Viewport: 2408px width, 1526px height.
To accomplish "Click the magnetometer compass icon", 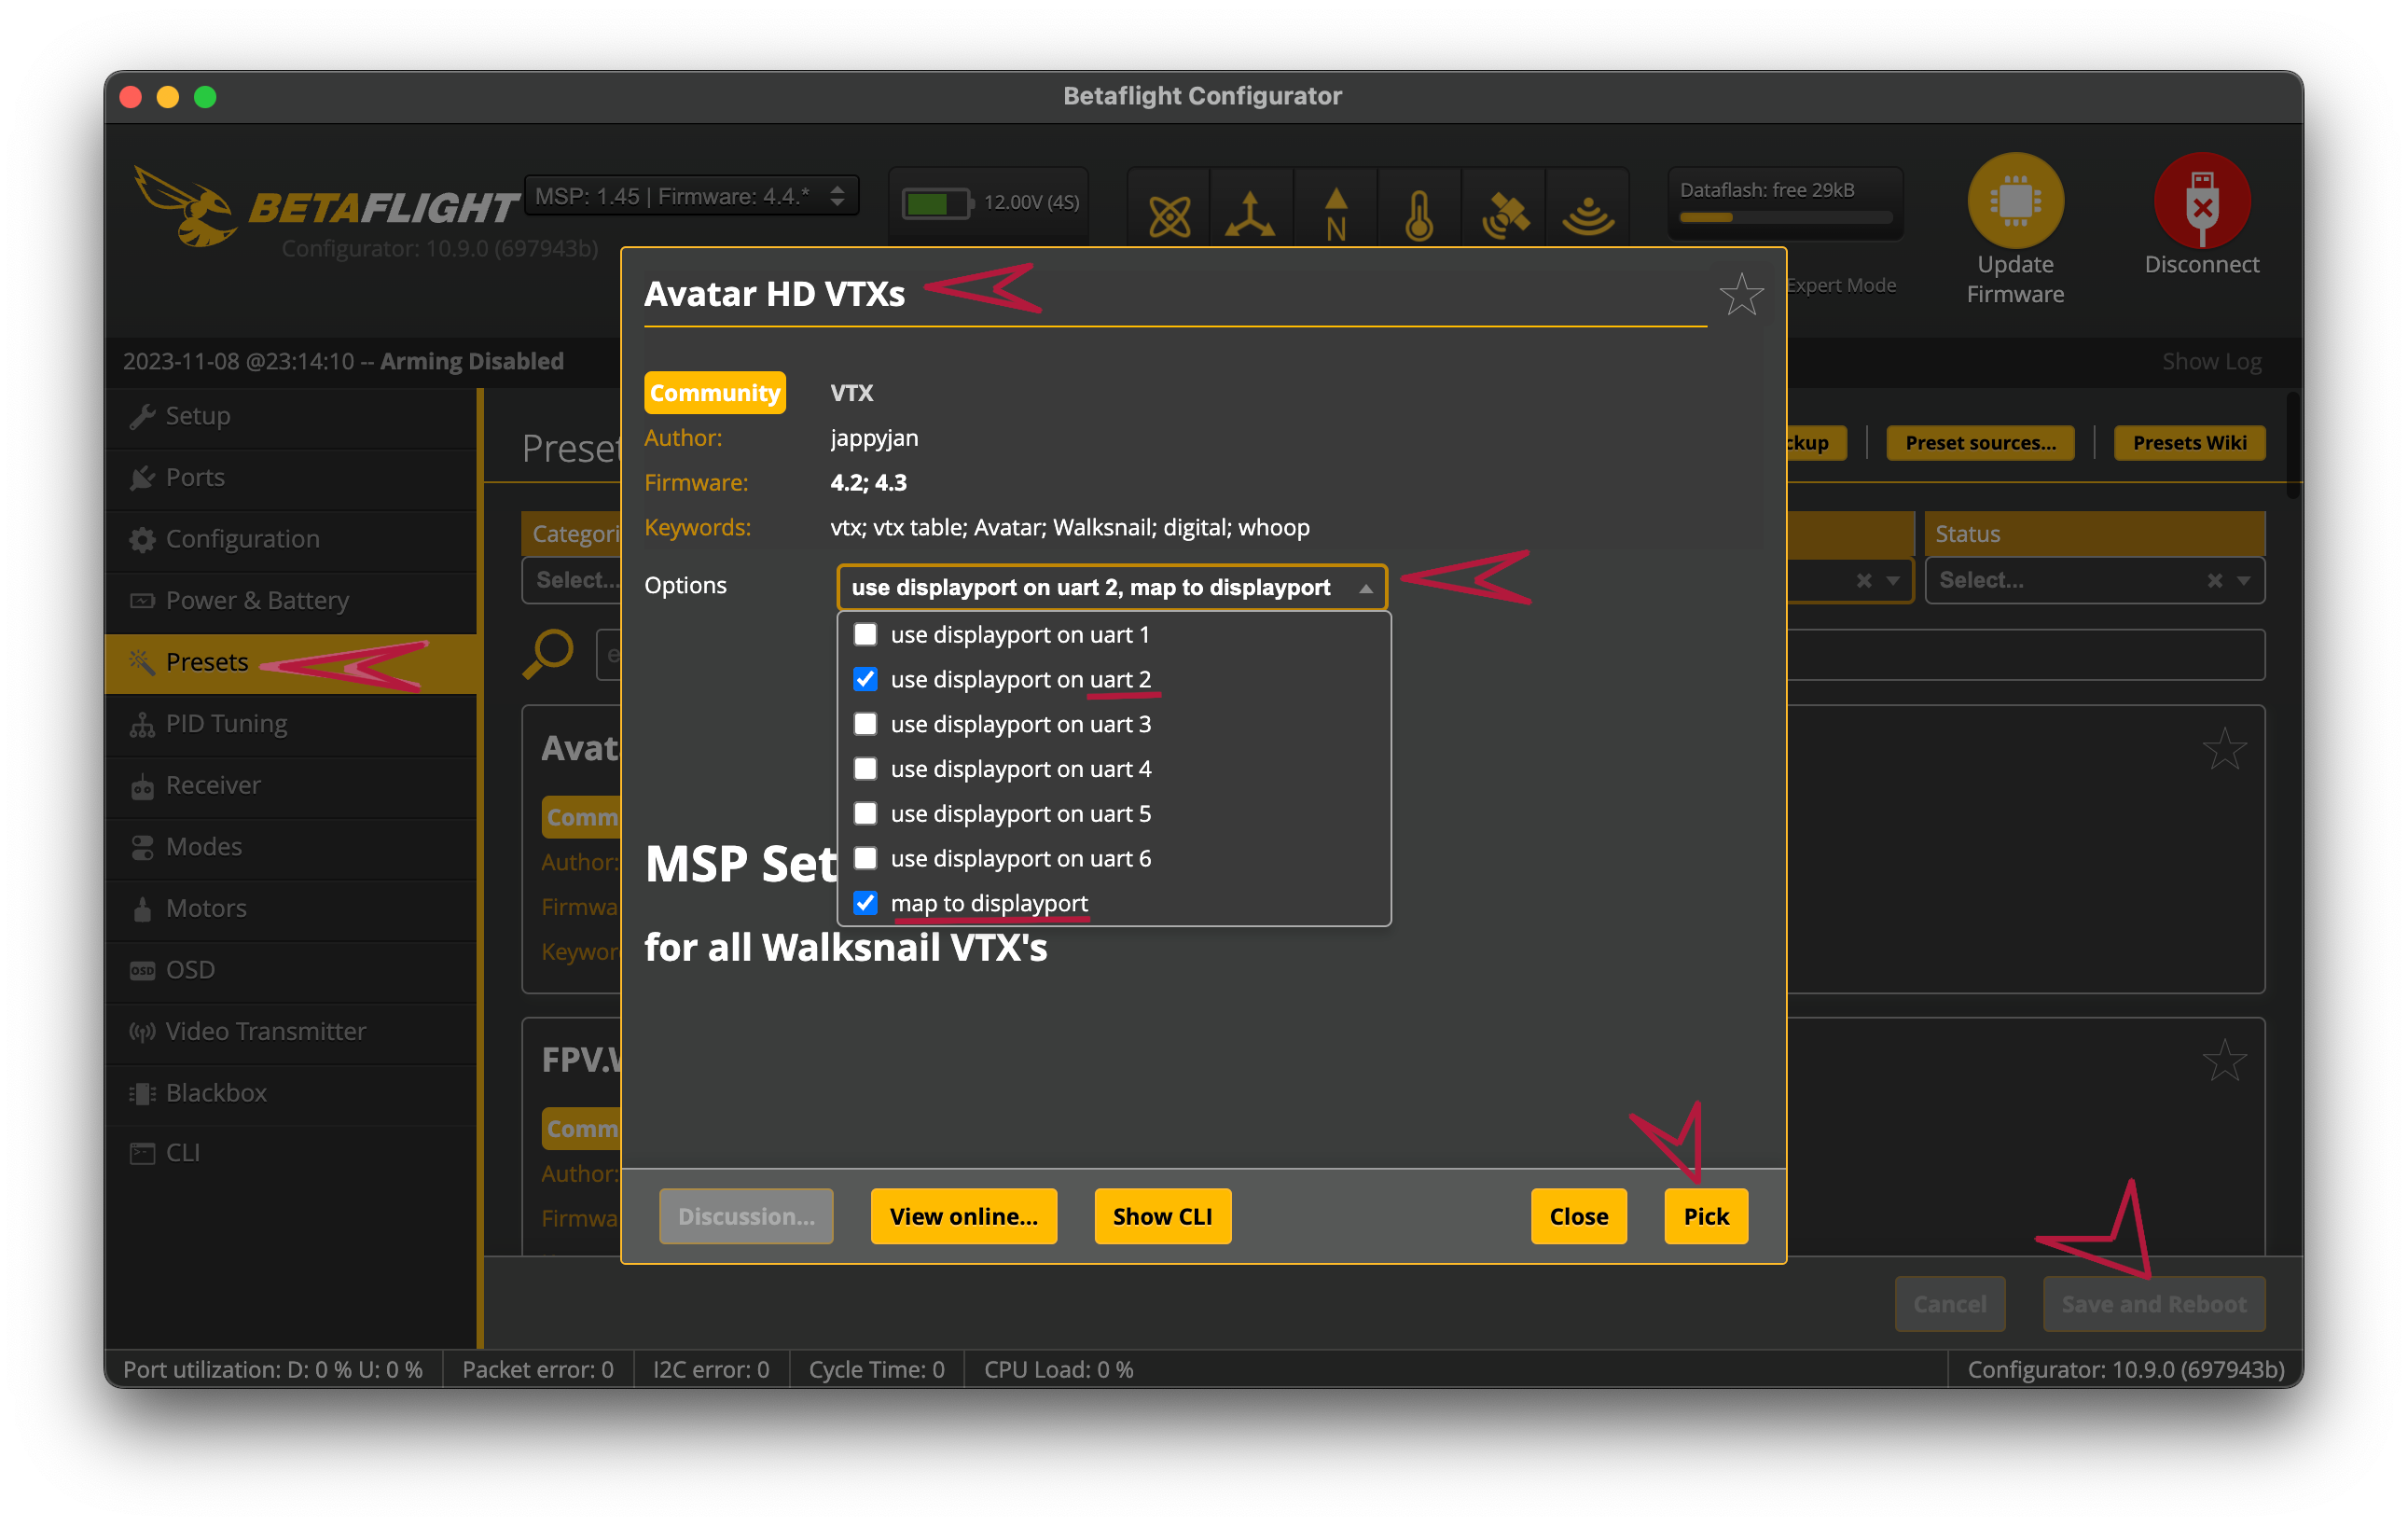I will pyautogui.click(x=1335, y=215).
